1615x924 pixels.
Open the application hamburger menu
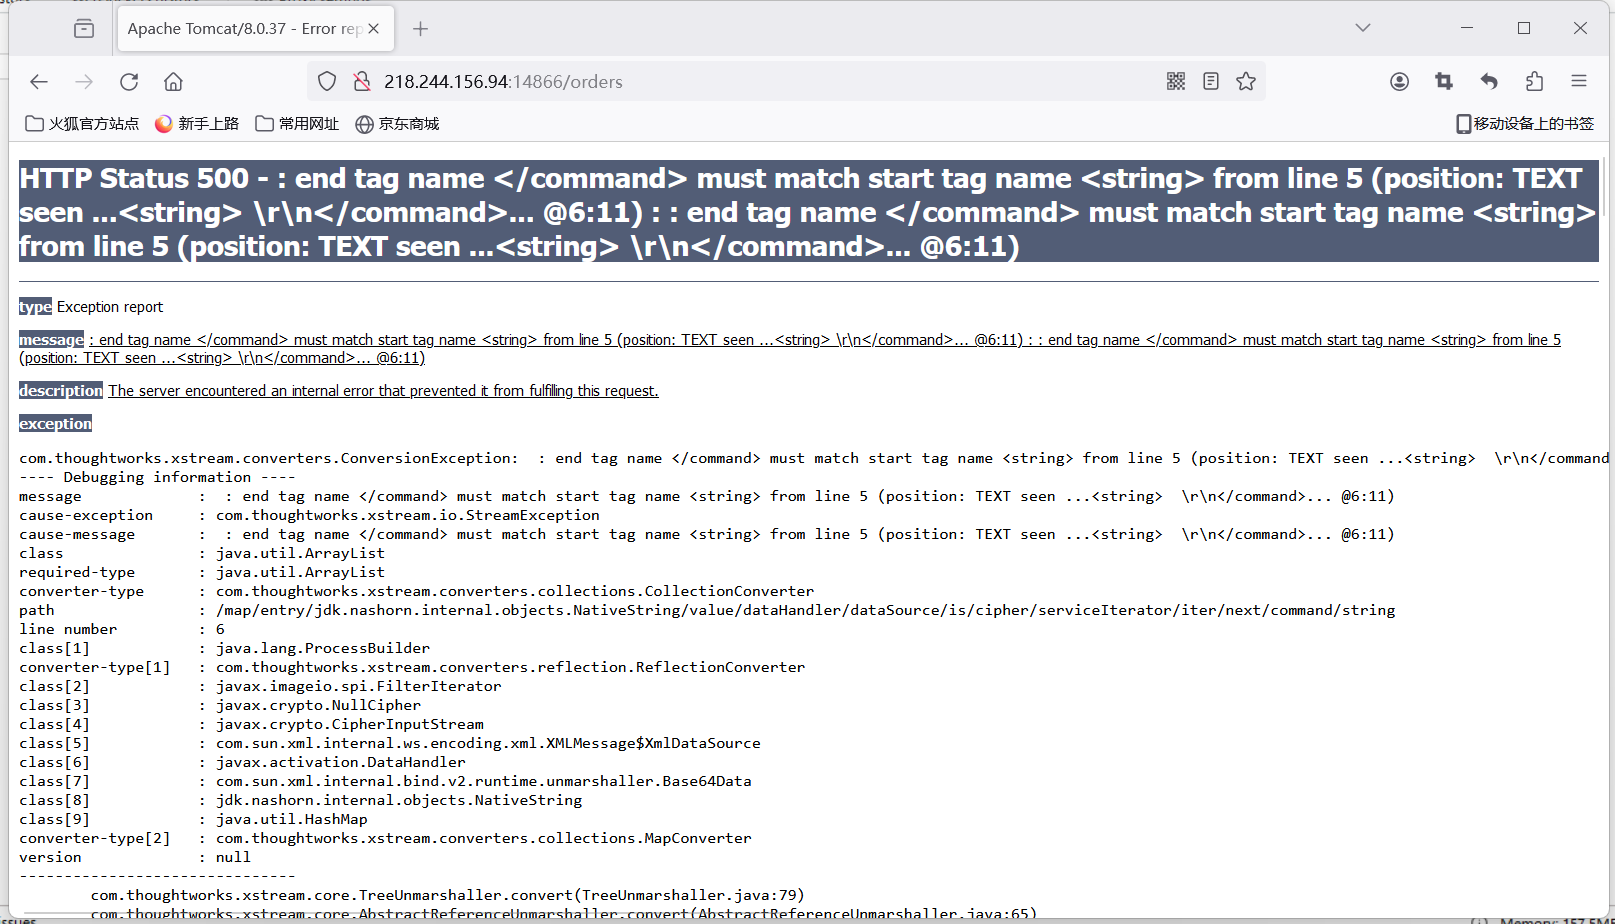pos(1579,82)
